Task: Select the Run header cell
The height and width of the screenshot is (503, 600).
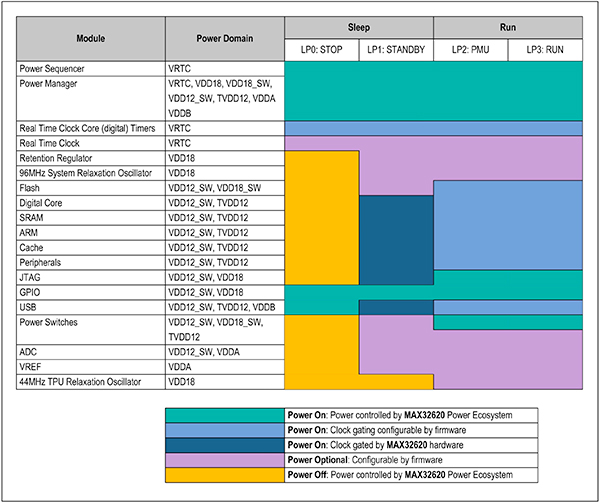Action: tap(508, 28)
